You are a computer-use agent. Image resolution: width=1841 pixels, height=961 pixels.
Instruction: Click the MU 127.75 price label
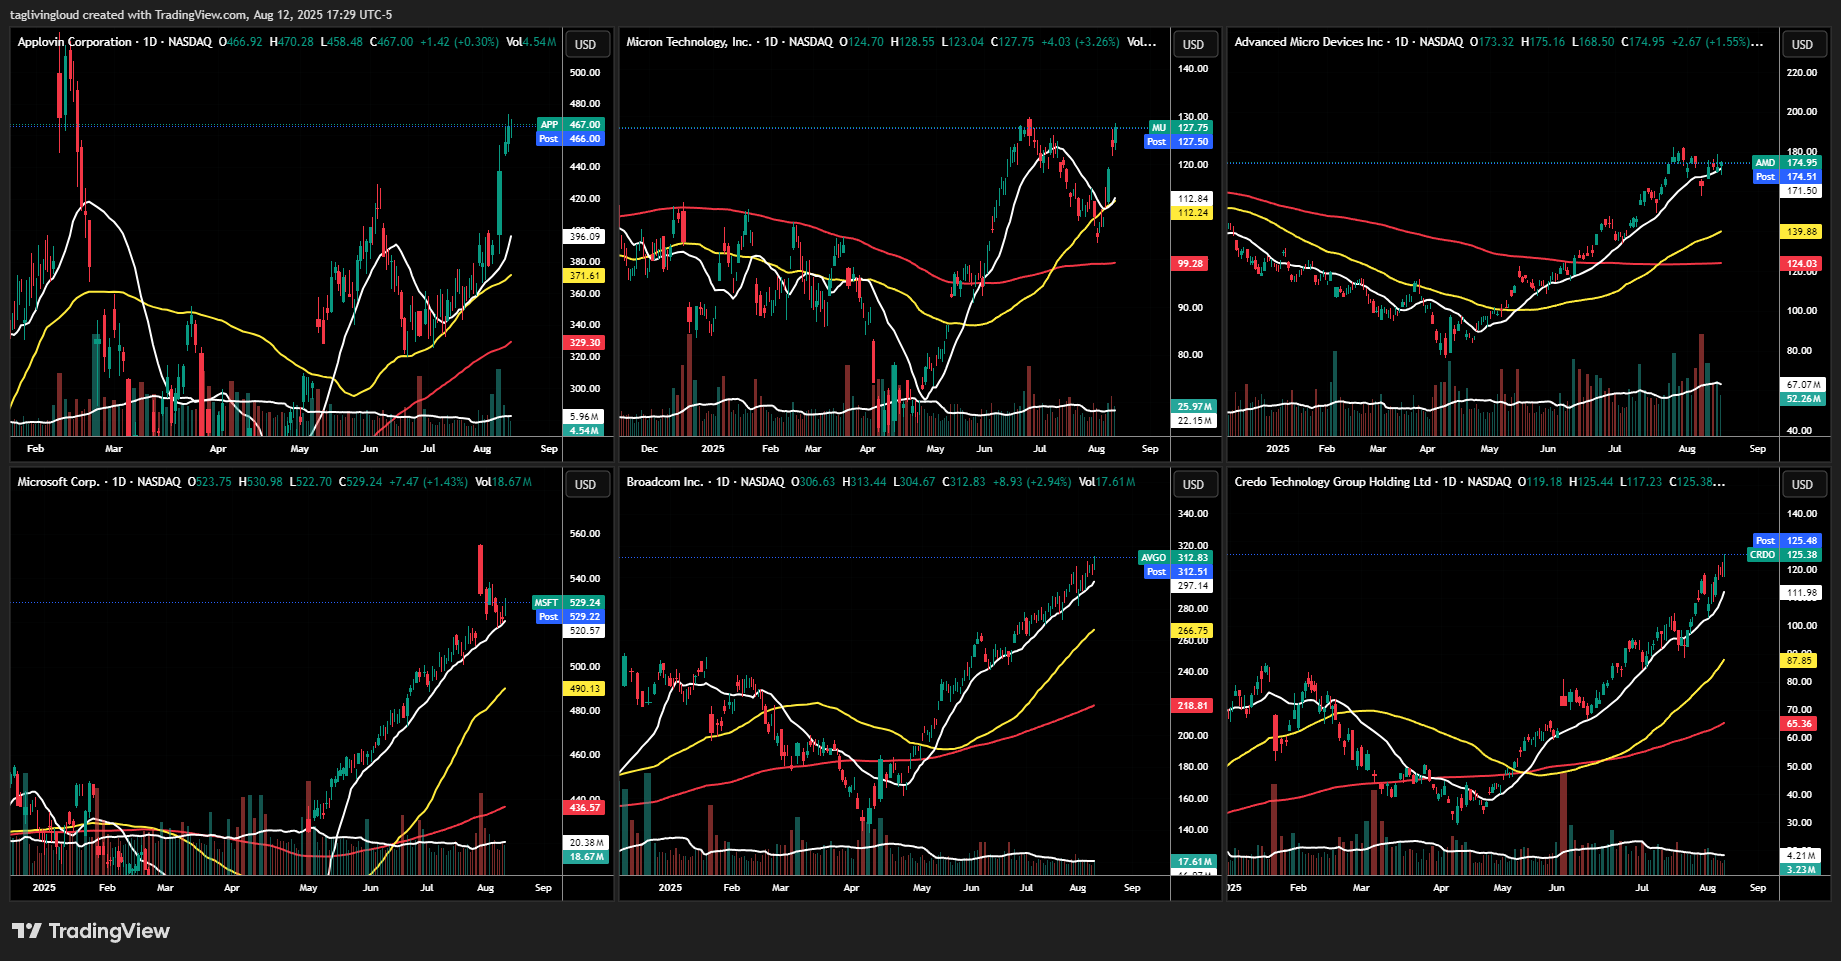point(1179,128)
